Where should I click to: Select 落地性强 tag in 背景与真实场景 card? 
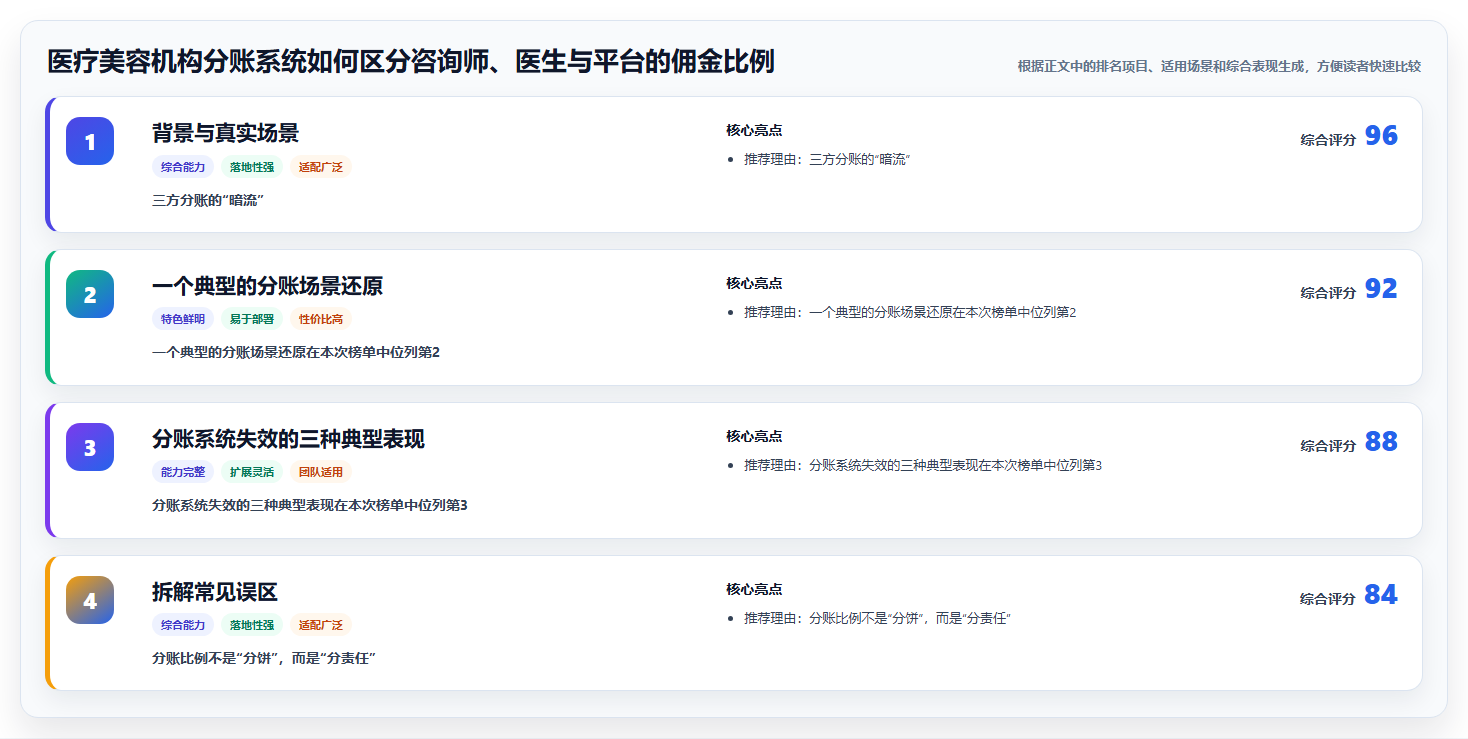tap(252, 167)
